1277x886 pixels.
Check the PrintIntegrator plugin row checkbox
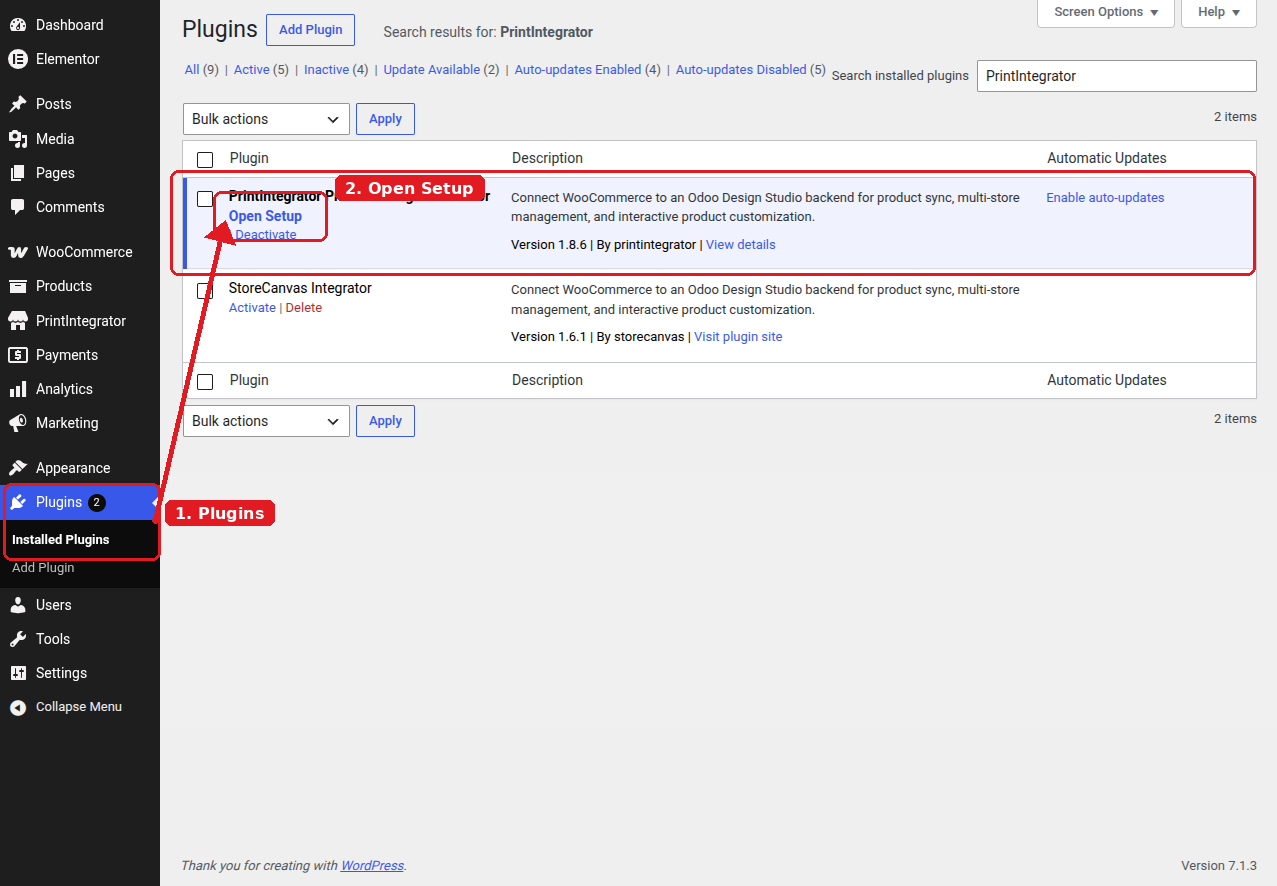pyautogui.click(x=205, y=199)
